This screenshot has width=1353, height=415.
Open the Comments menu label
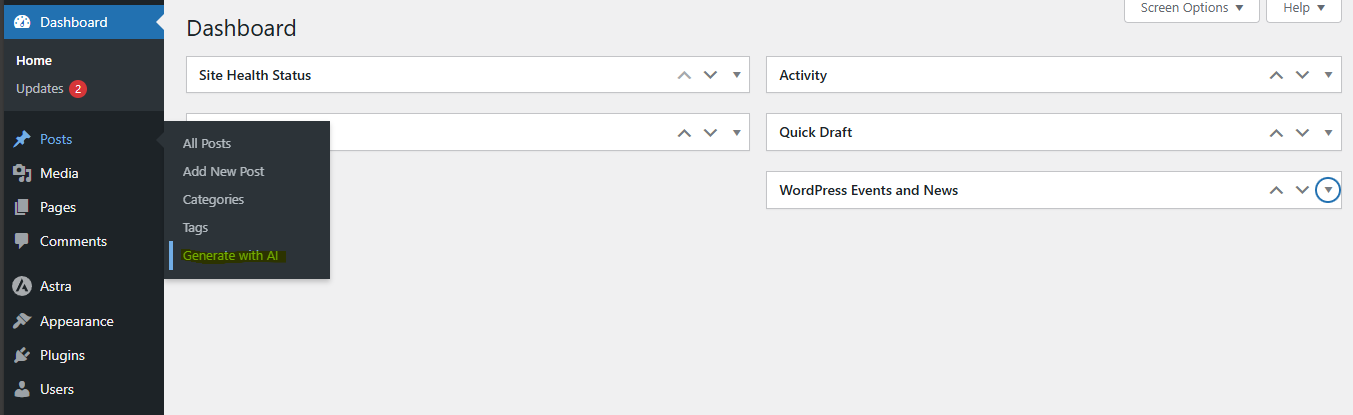pos(73,242)
